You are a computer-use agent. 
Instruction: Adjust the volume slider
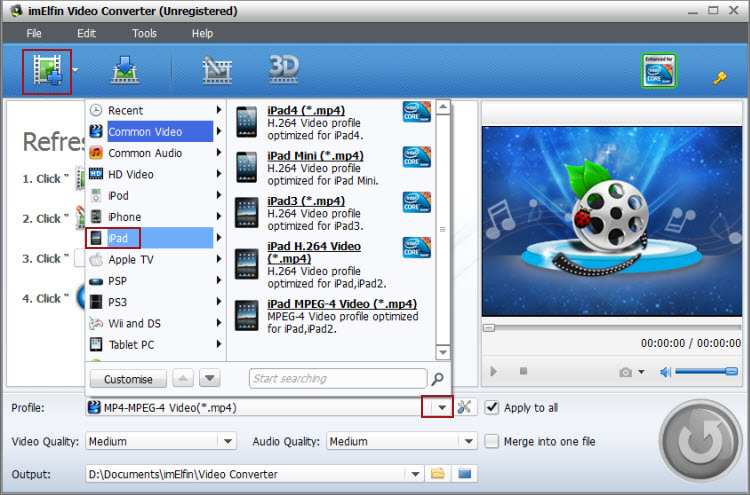(x=706, y=371)
